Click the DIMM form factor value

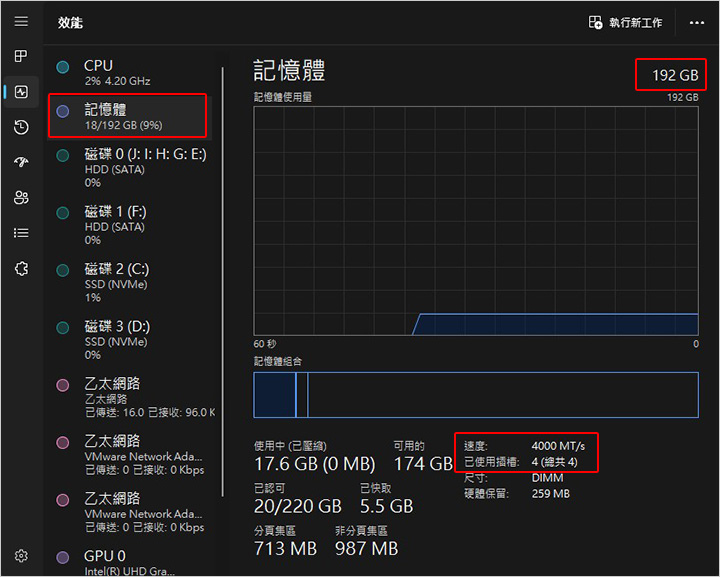(547, 478)
